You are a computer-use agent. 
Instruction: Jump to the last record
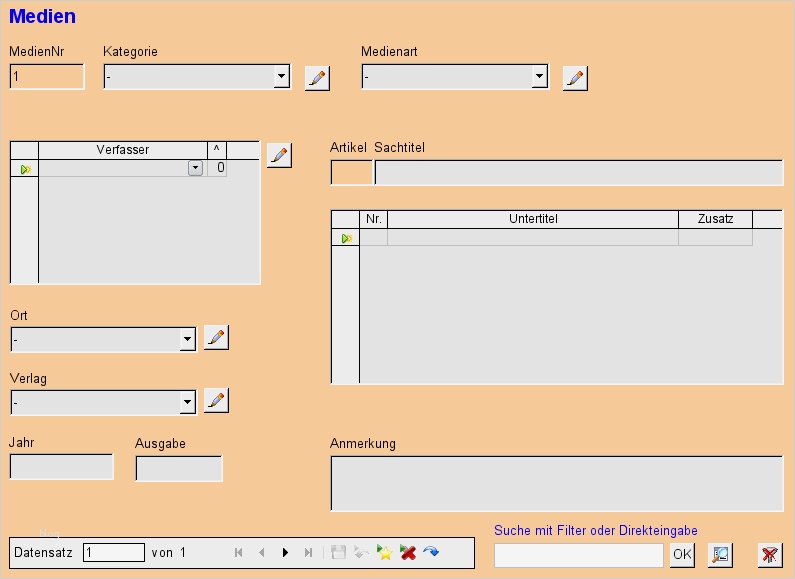point(308,553)
